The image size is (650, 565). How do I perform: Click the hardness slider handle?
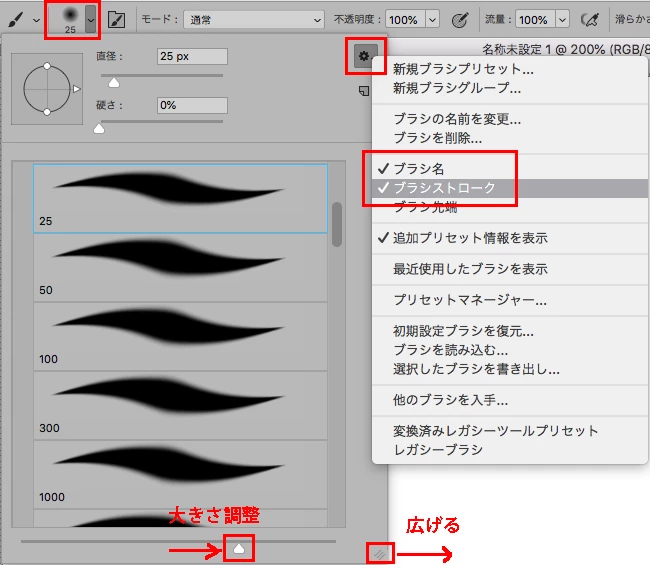99,129
